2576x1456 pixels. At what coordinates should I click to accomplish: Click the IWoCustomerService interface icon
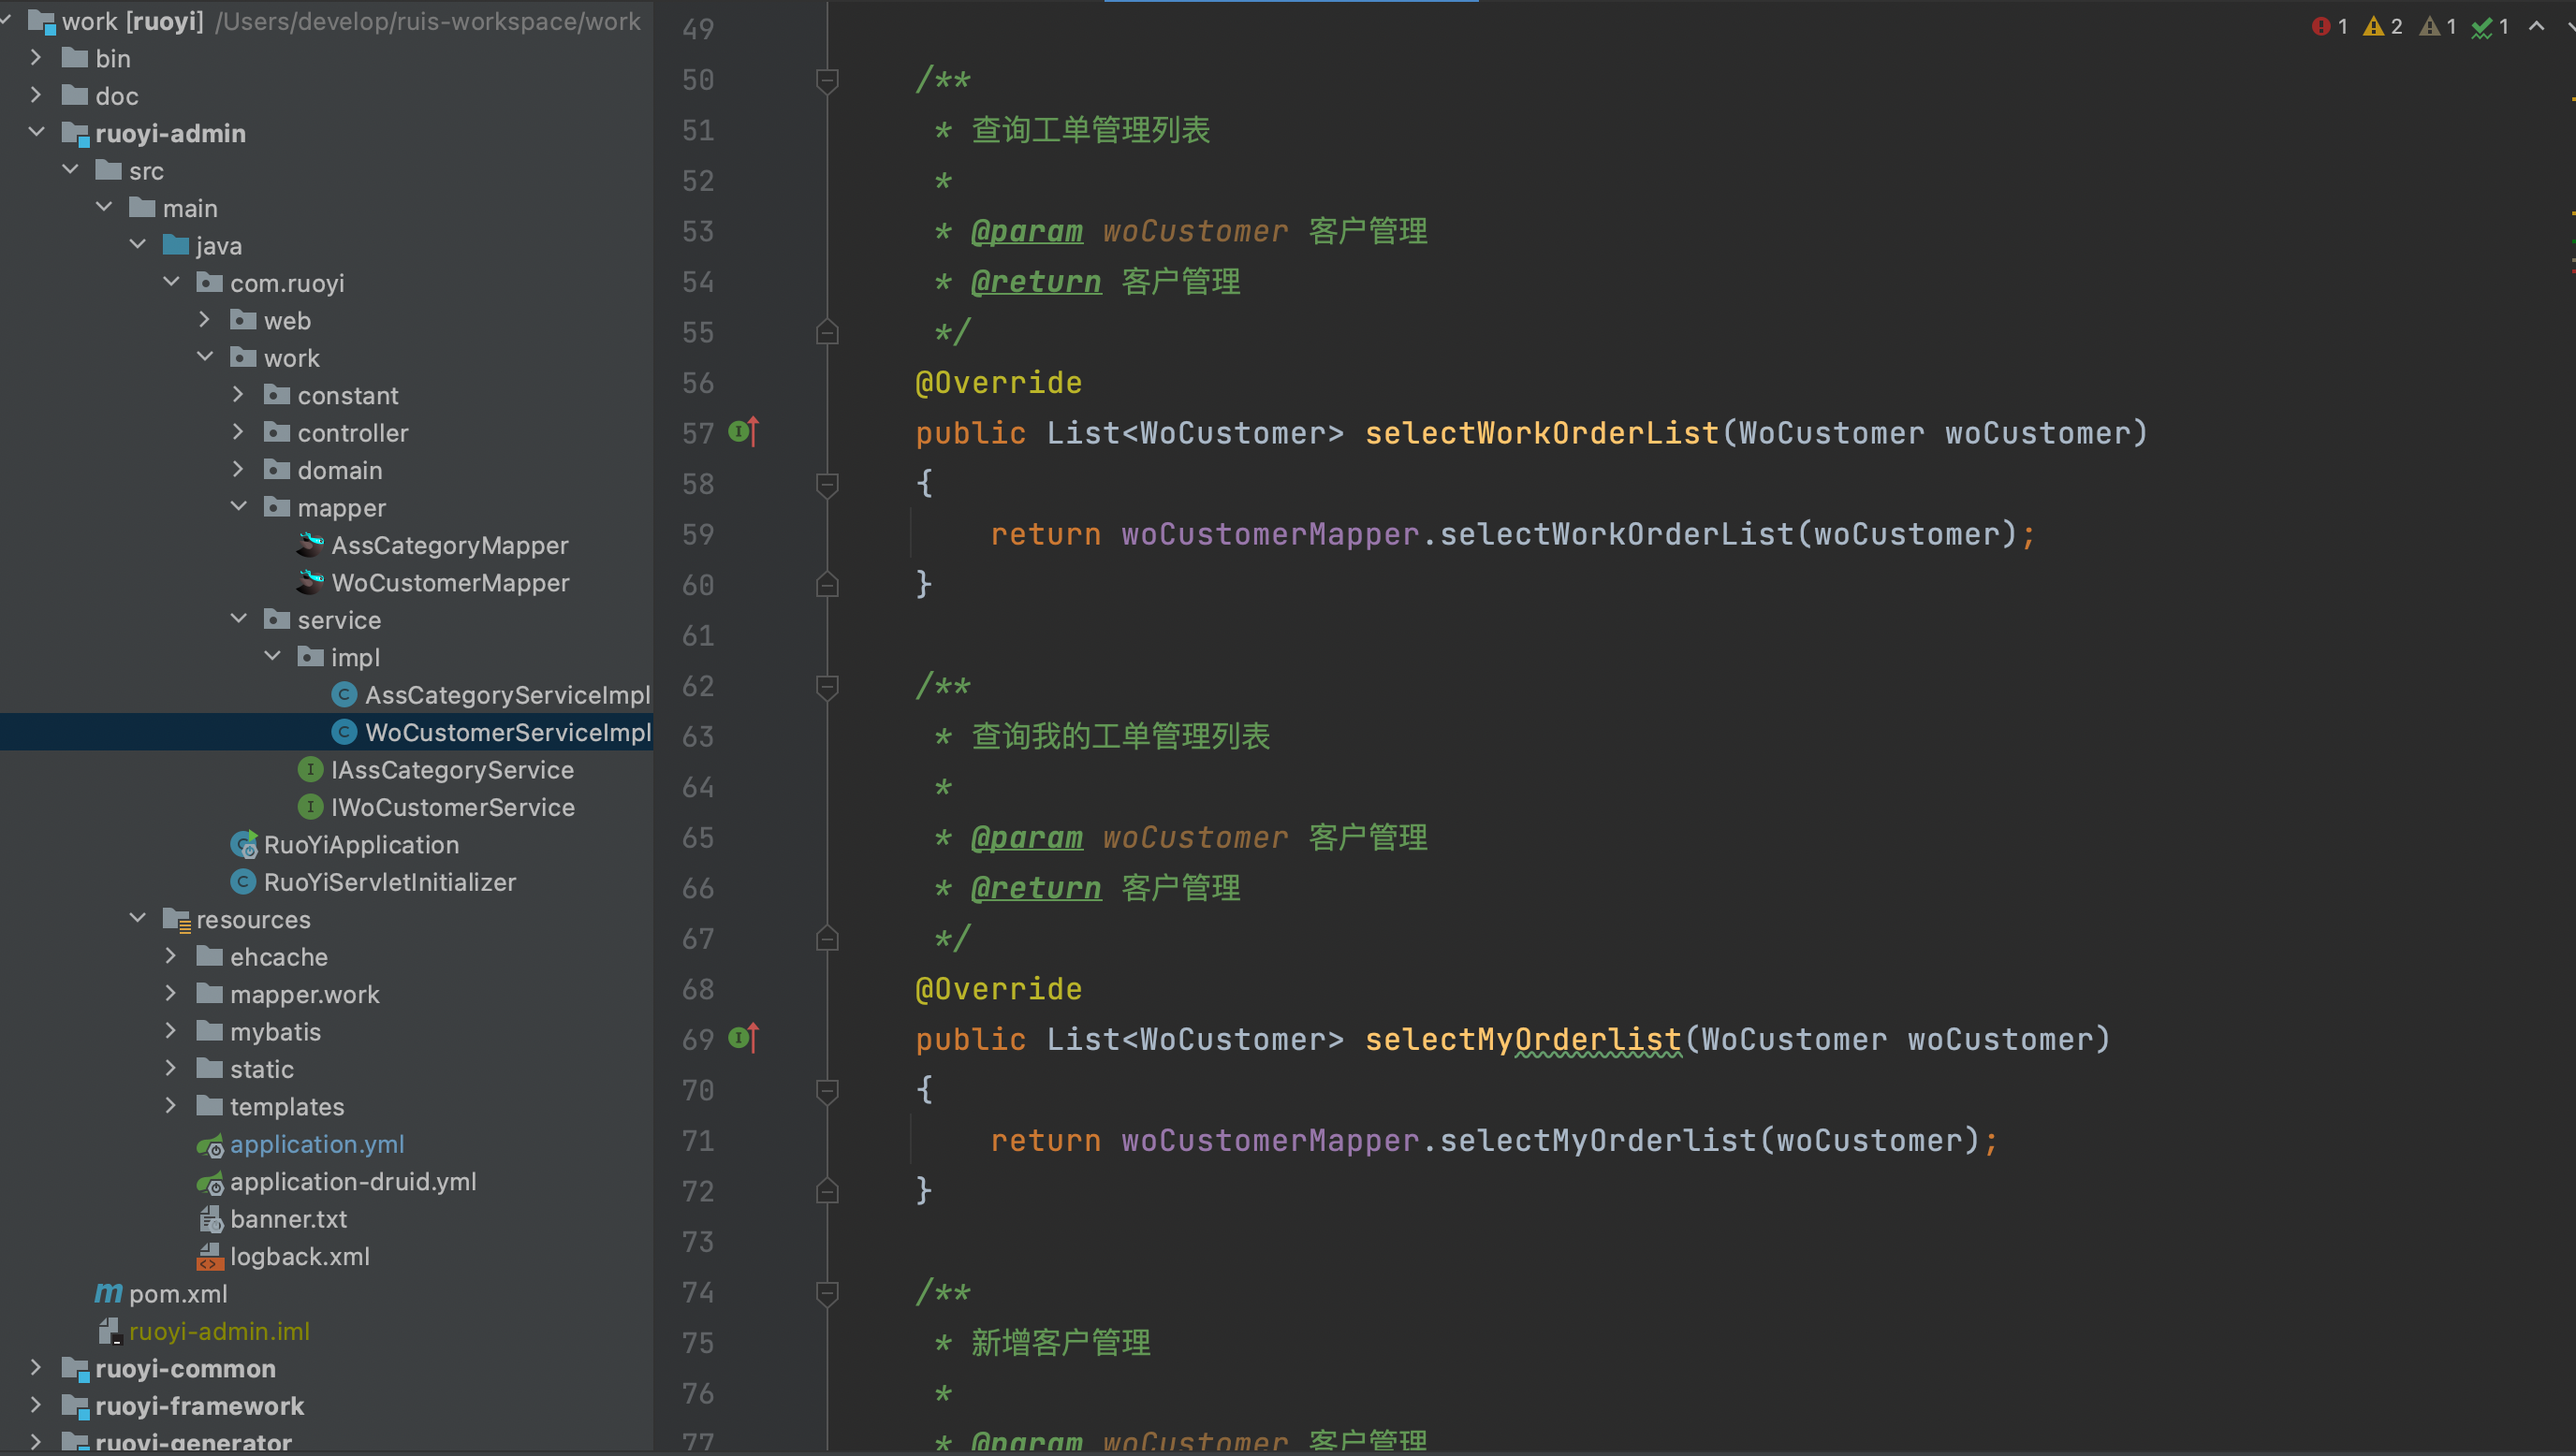click(x=310, y=806)
